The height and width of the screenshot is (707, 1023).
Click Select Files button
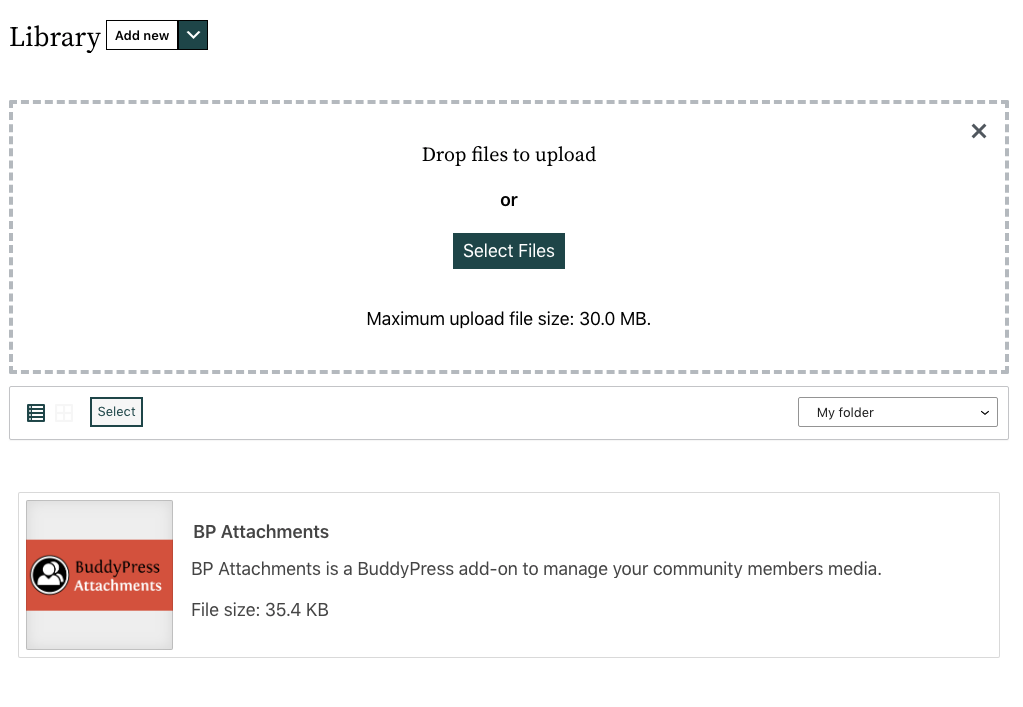coord(509,251)
